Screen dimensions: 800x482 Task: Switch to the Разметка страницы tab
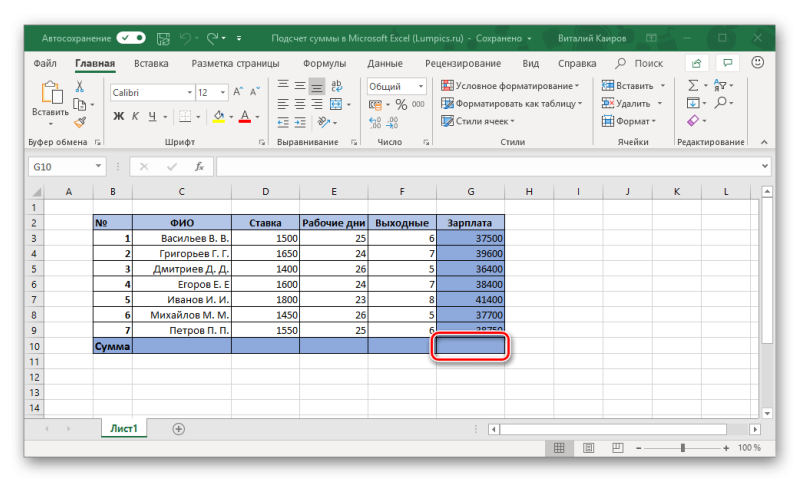pyautogui.click(x=235, y=63)
